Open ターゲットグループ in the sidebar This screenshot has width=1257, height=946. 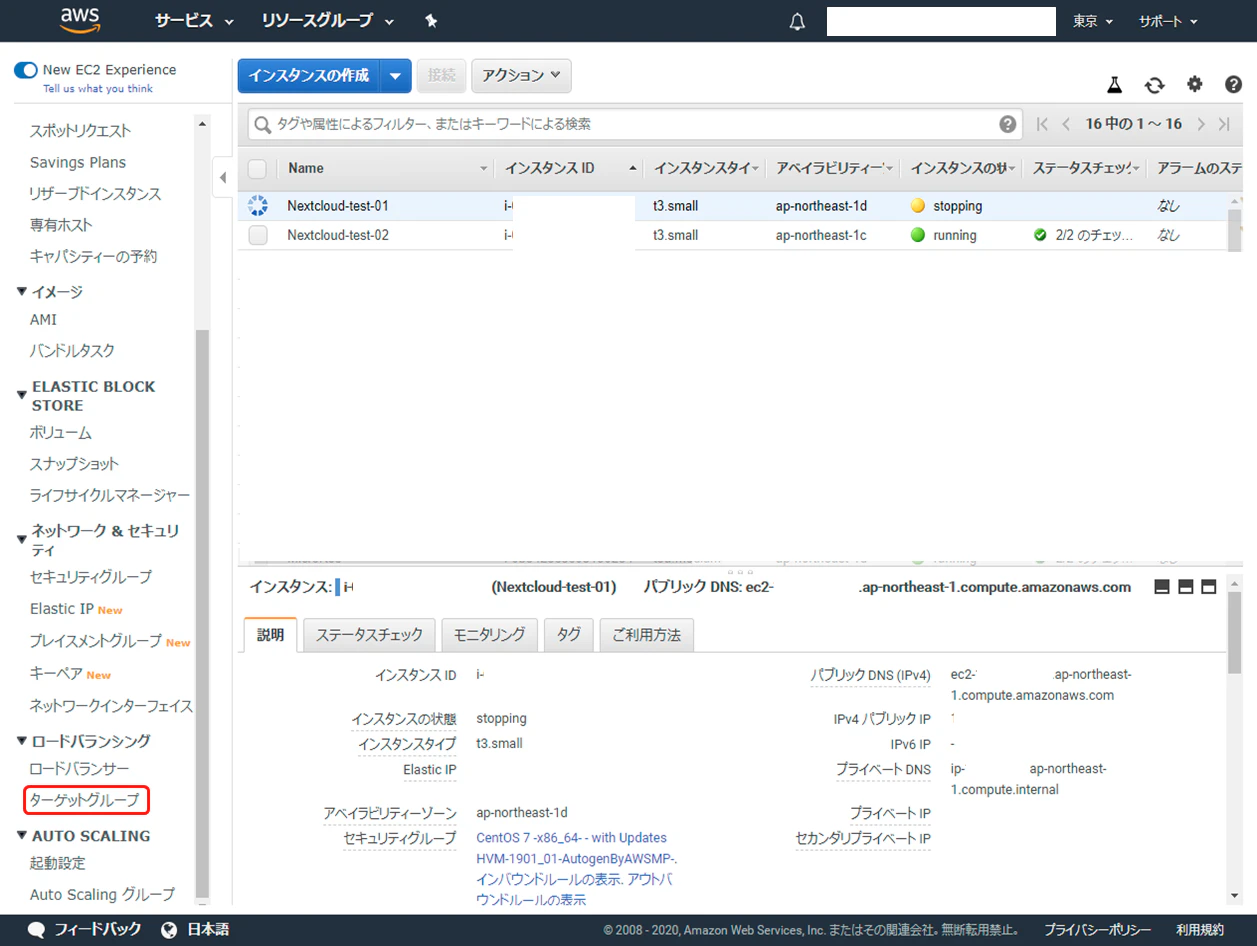[85, 800]
